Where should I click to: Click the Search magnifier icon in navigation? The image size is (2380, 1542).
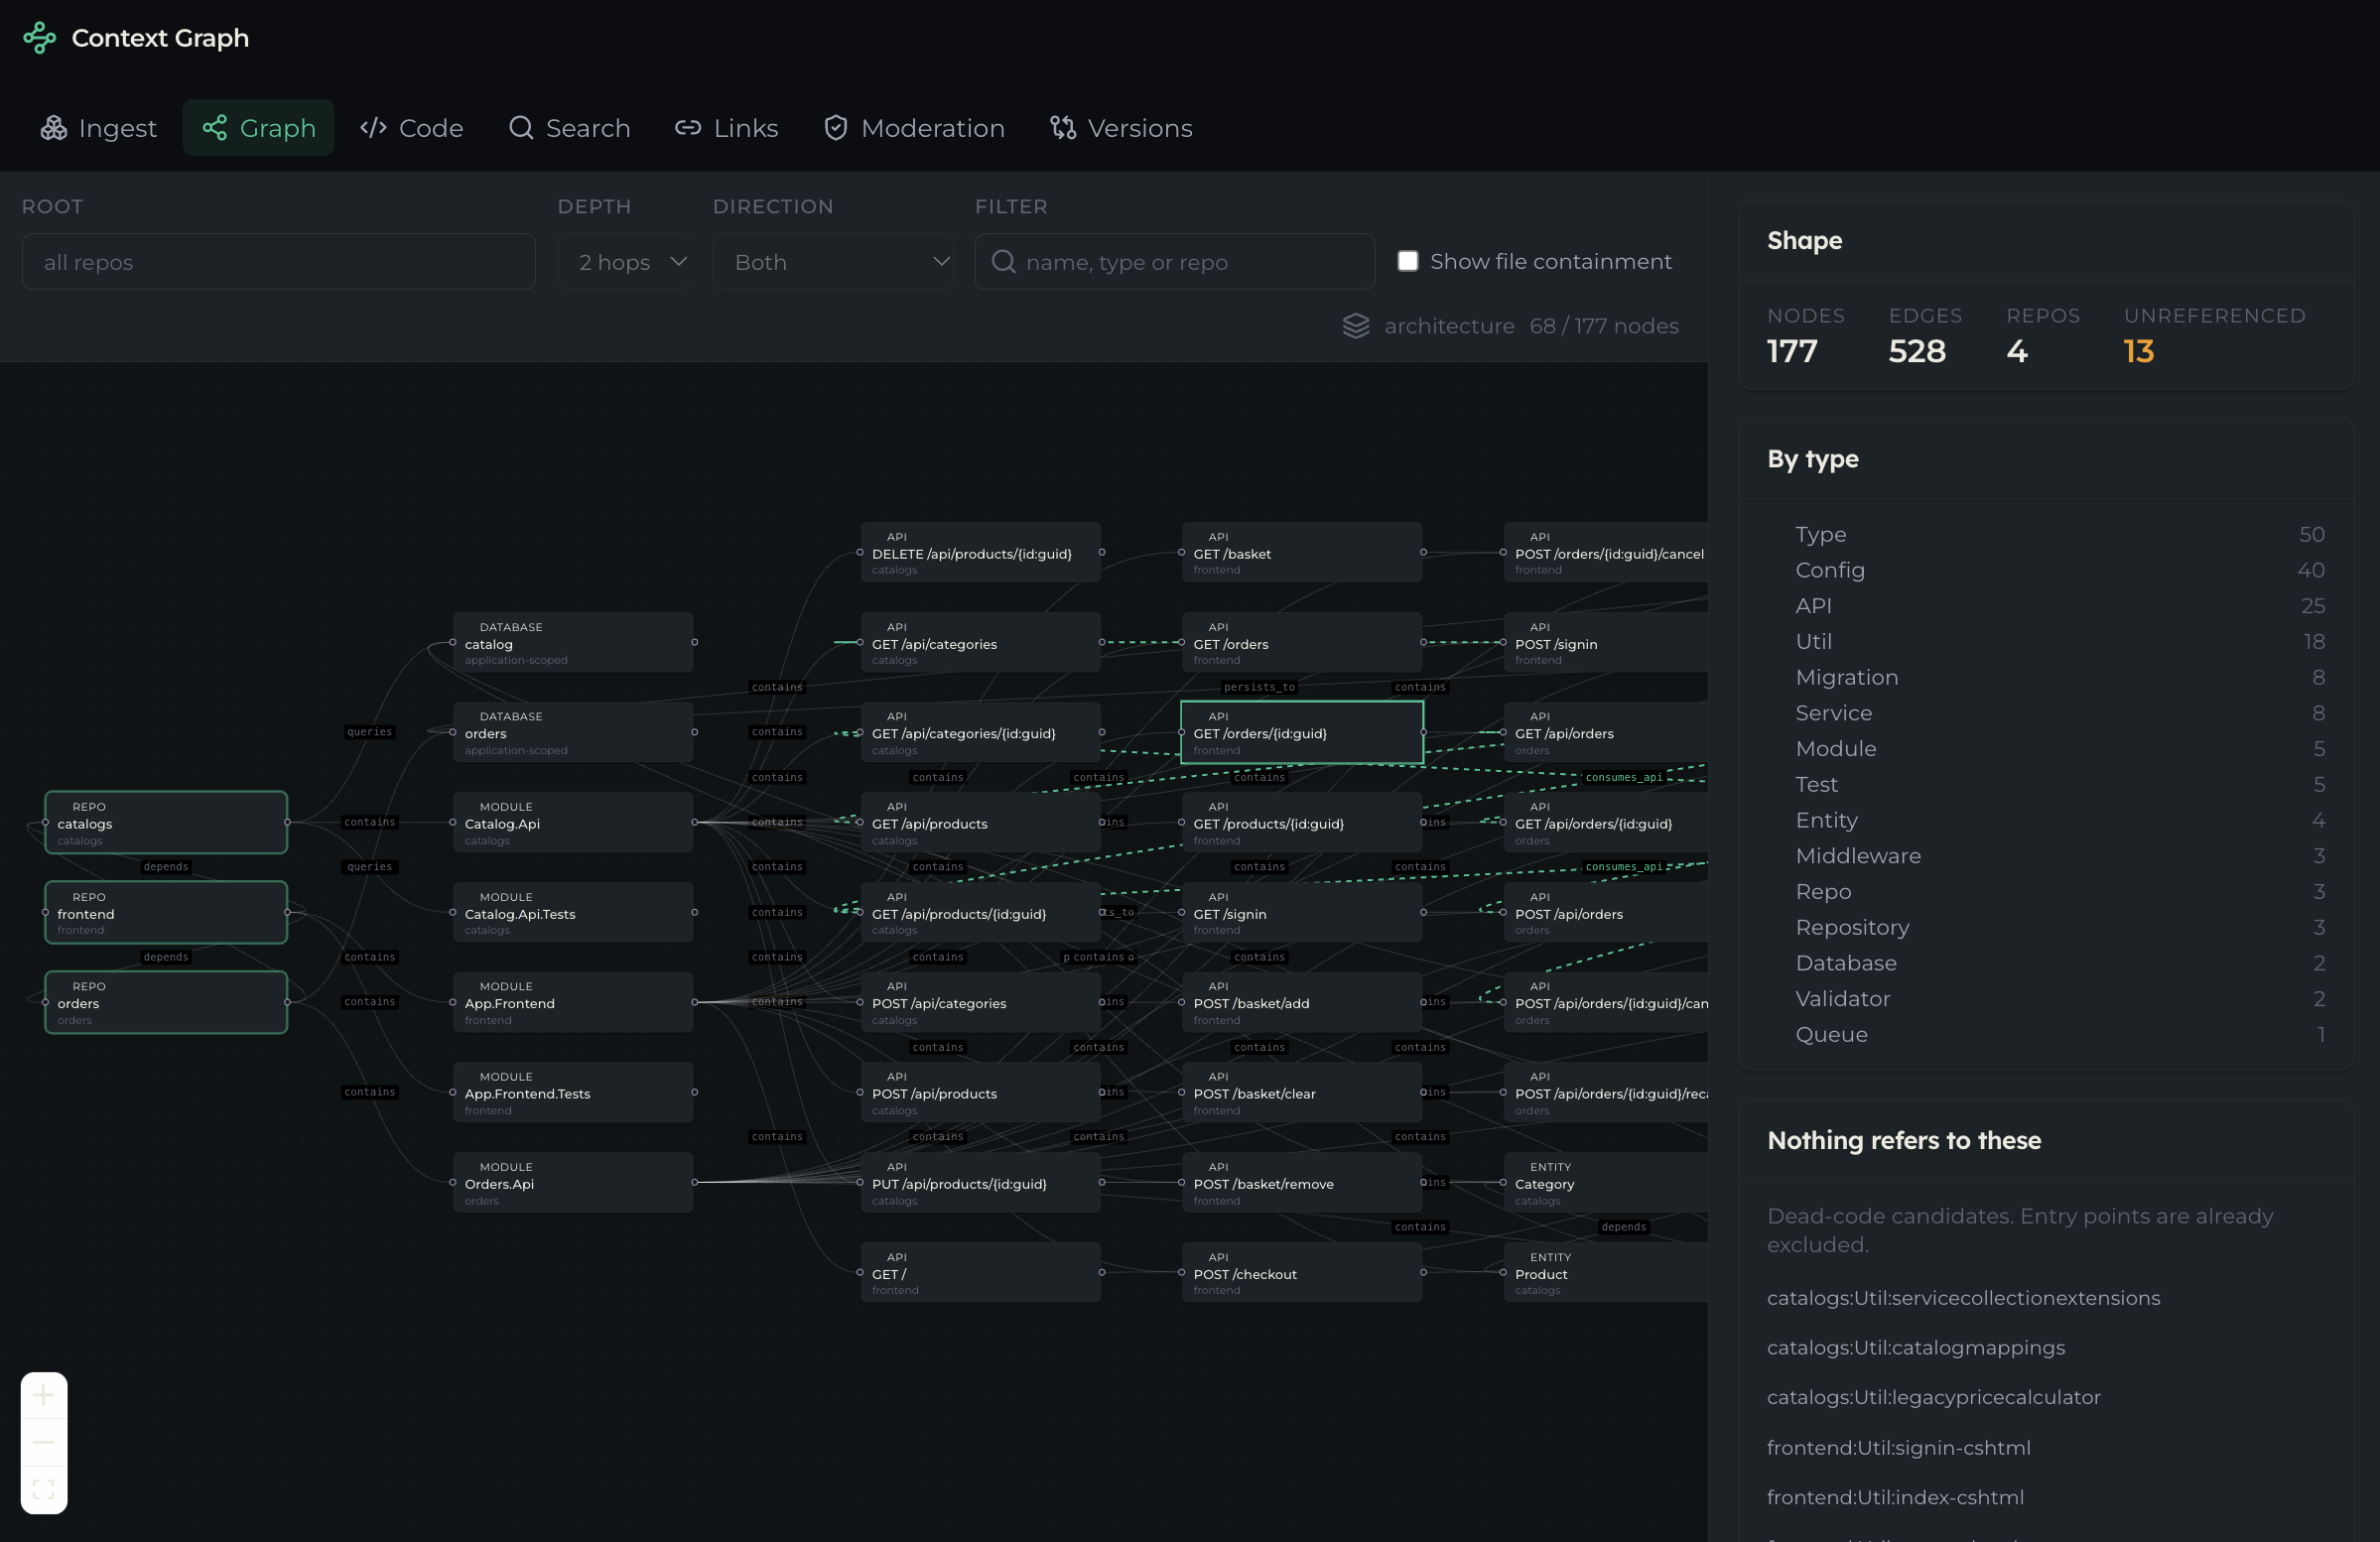pos(520,128)
